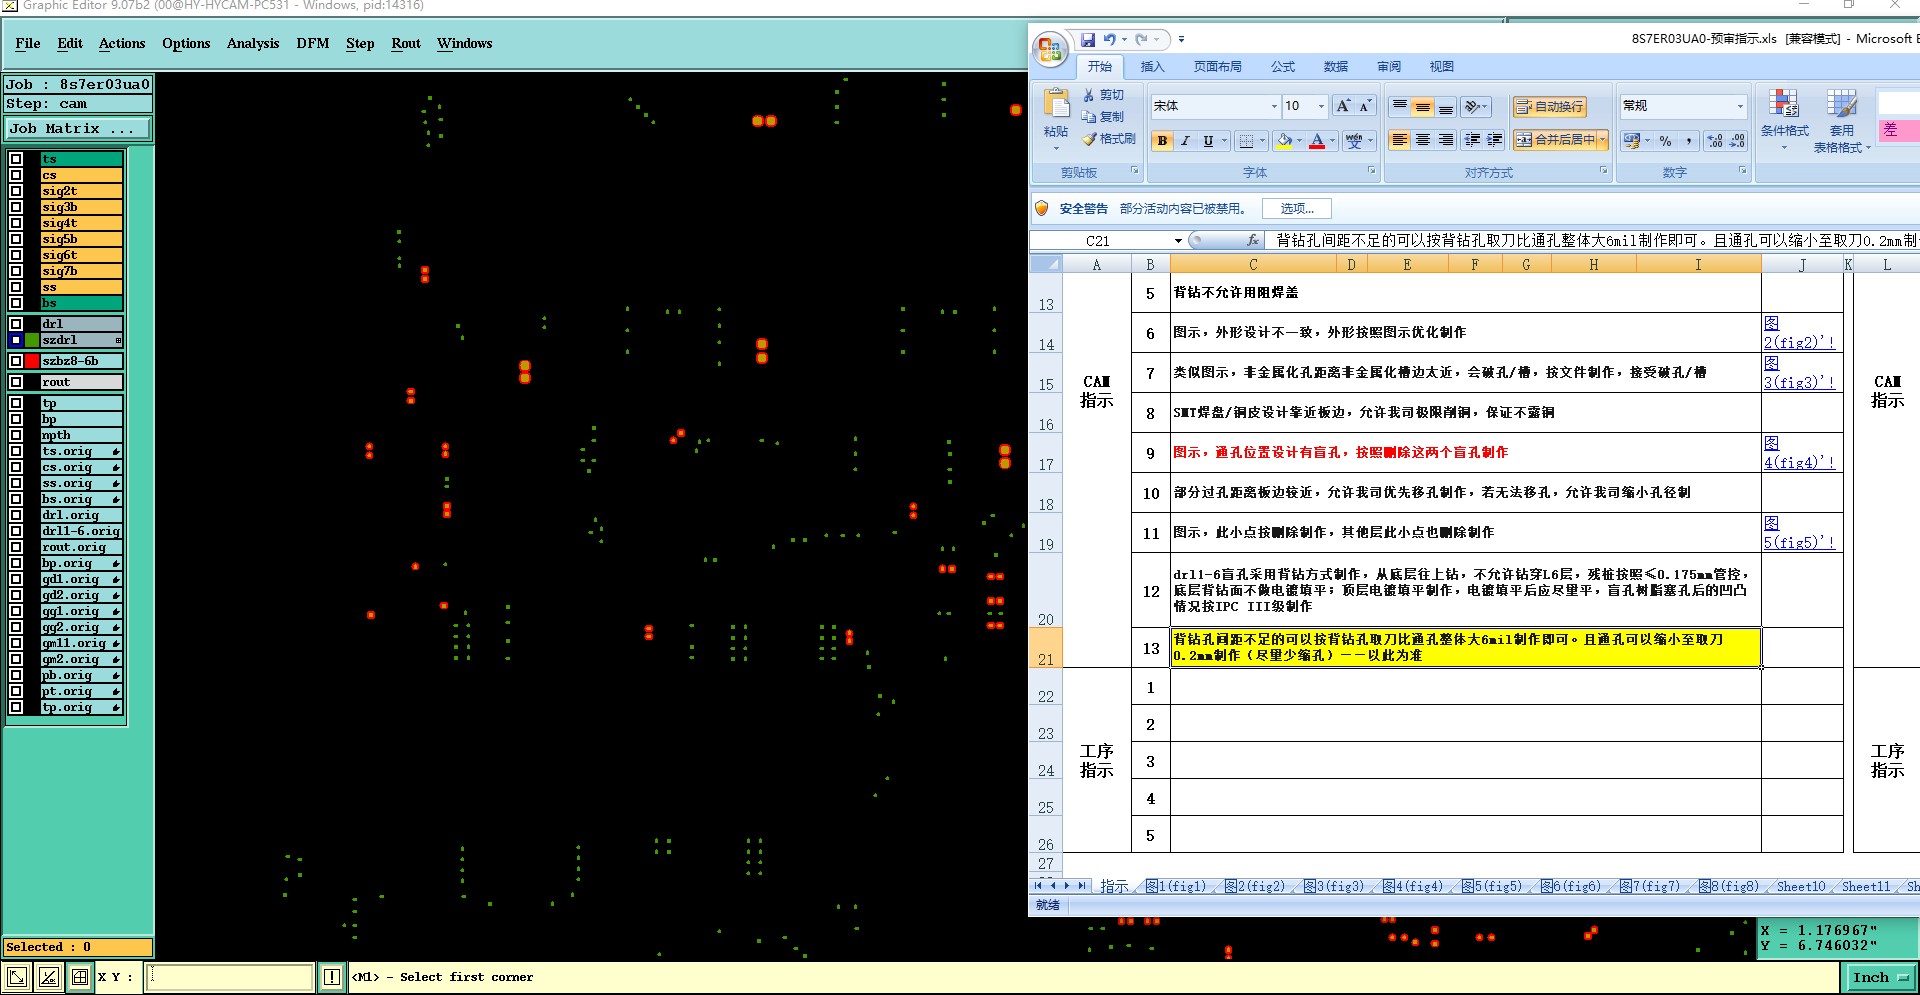This screenshot has height=995, width=1920.
Task: Toggle the drl layer checkbox
Action: 16,324
